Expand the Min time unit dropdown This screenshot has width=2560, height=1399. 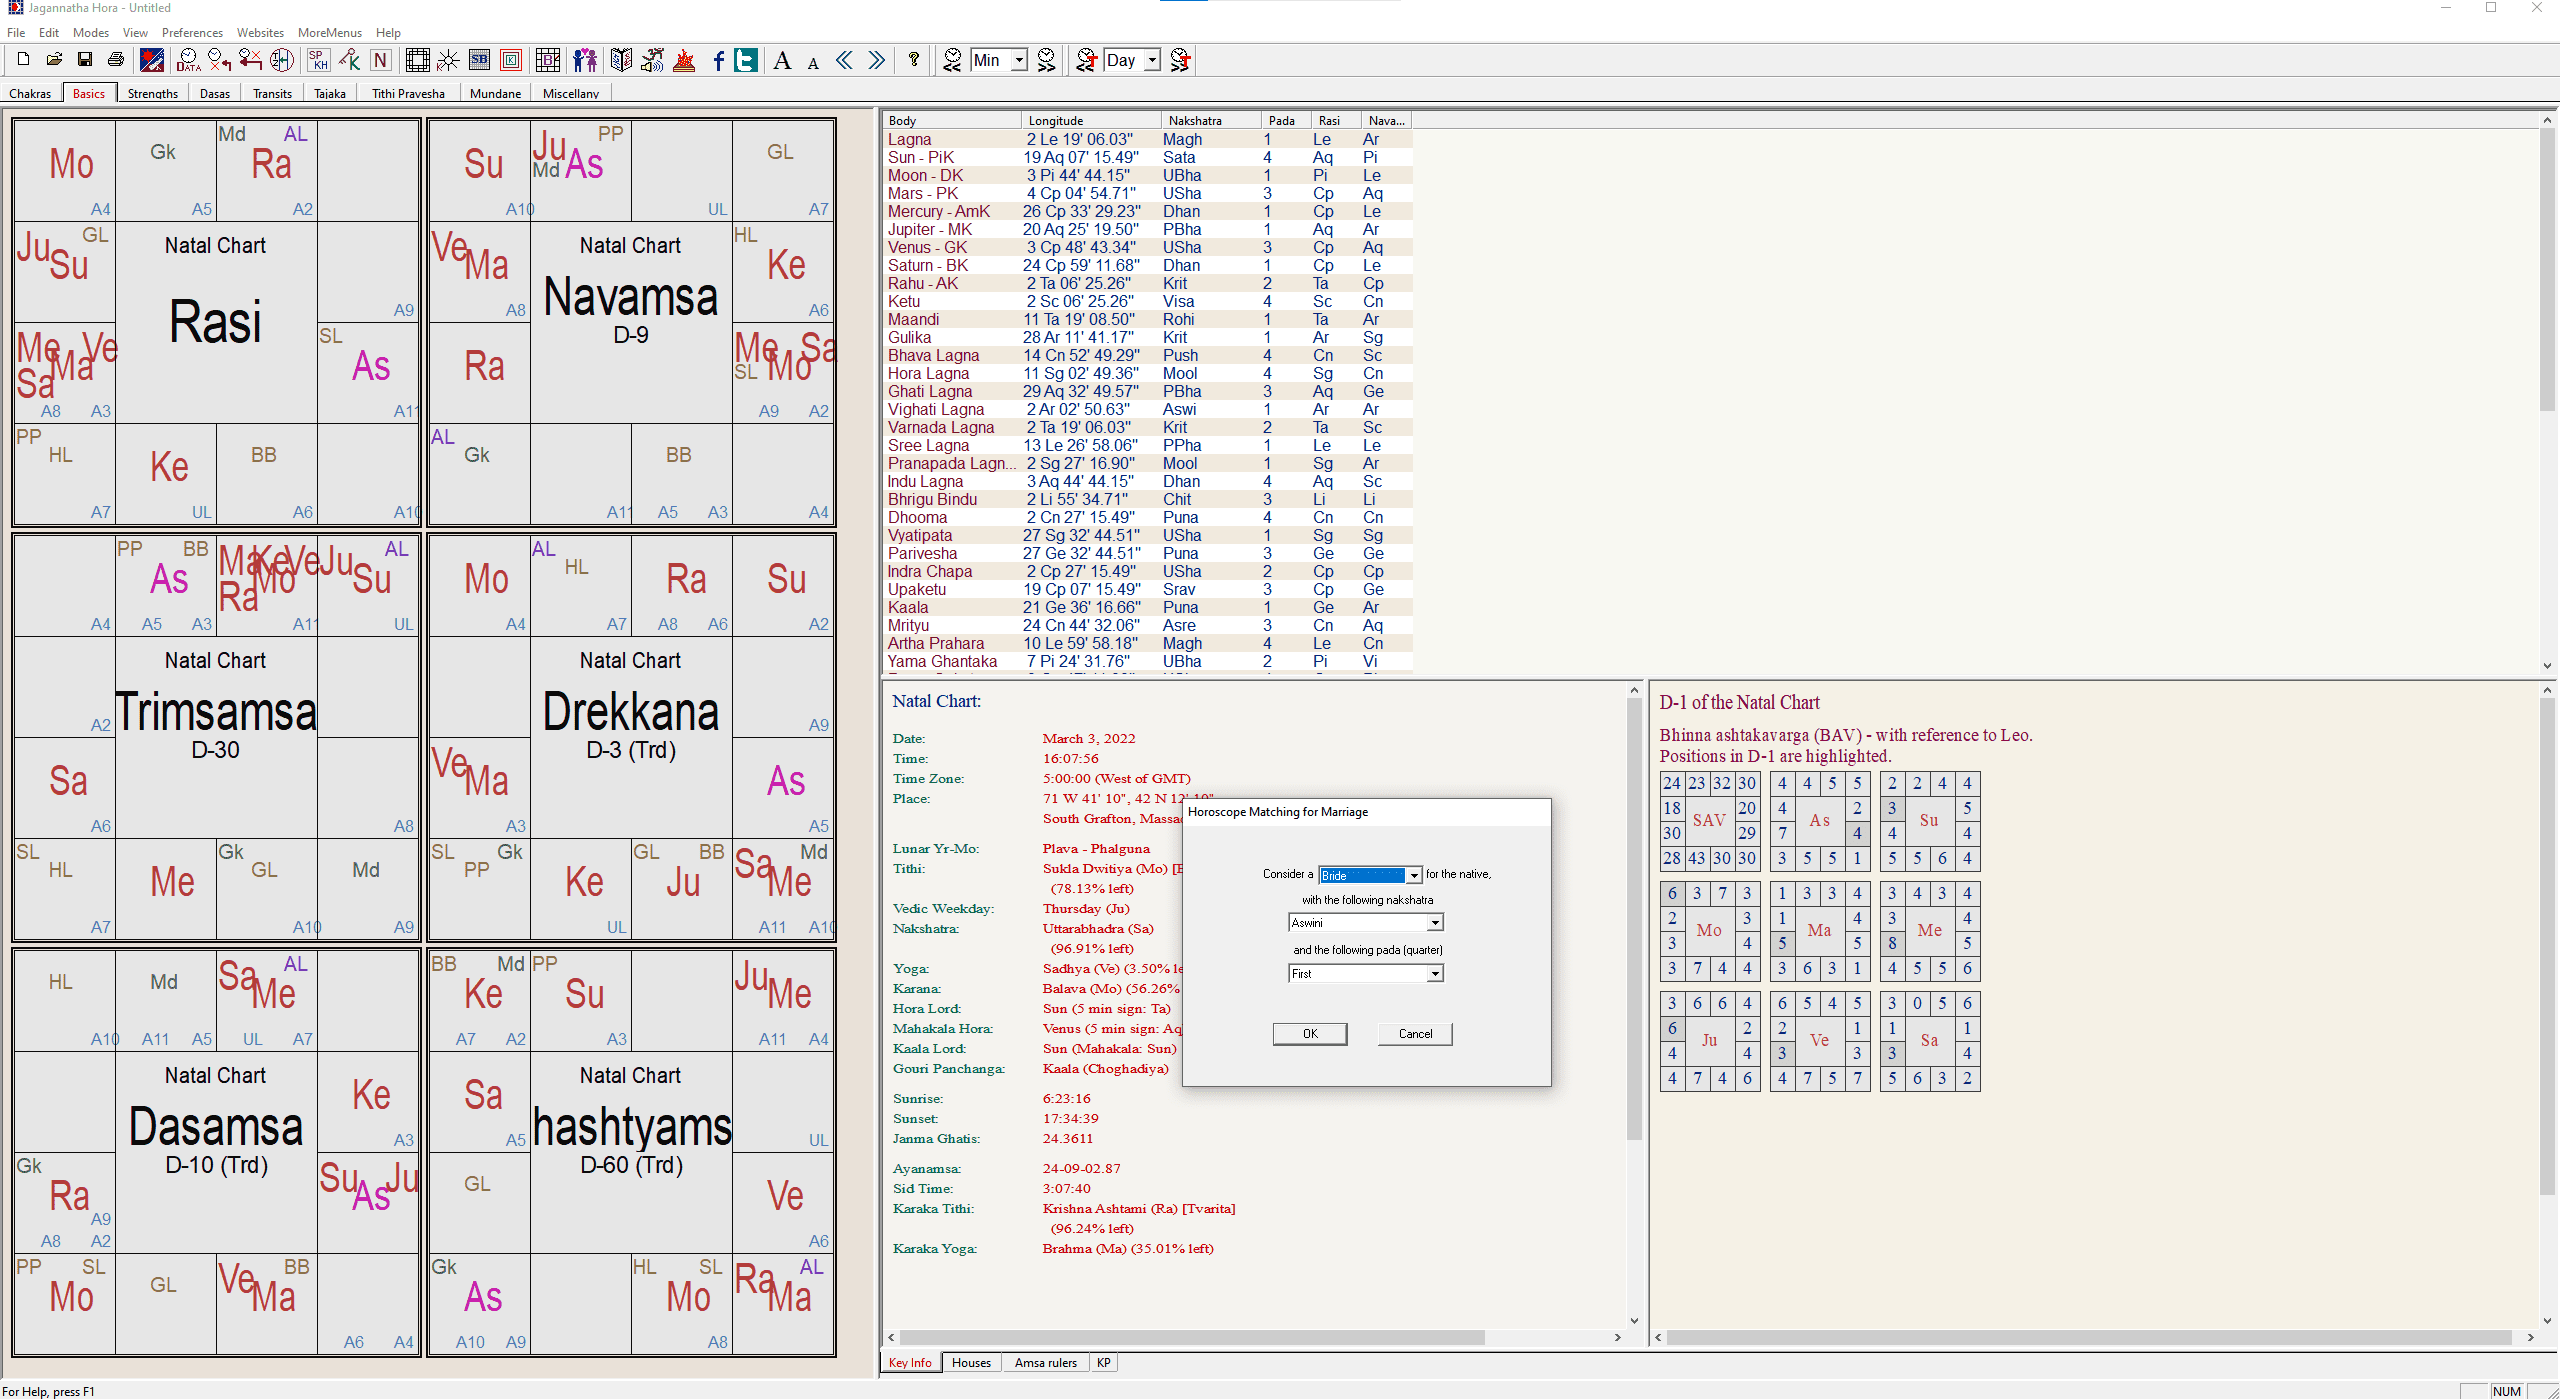[1019, 60]
